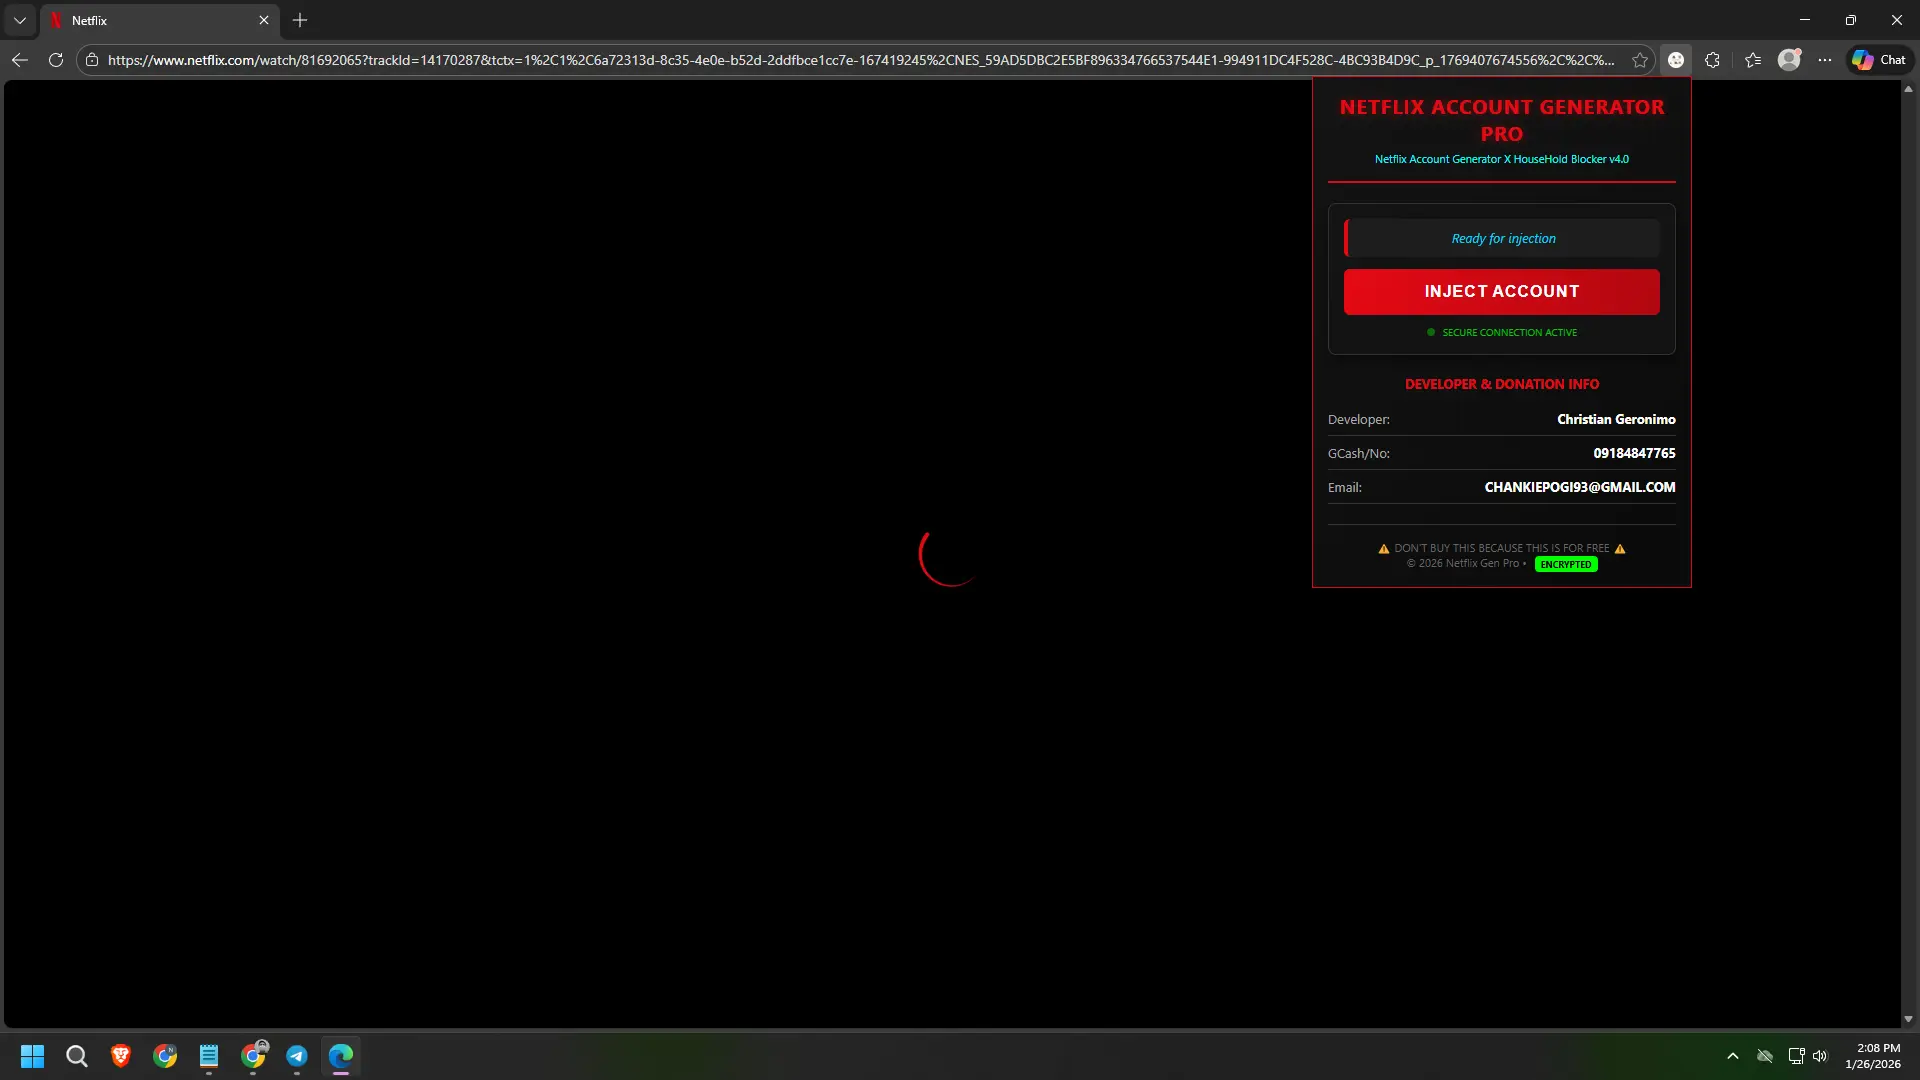Open the volume tray icon
The height and width of the screenshot is (1080, 1920).
[1820, 1056]
